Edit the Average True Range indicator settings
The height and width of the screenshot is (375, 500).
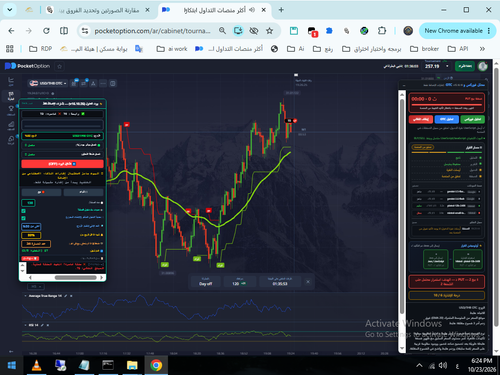[x=66, y=296]
